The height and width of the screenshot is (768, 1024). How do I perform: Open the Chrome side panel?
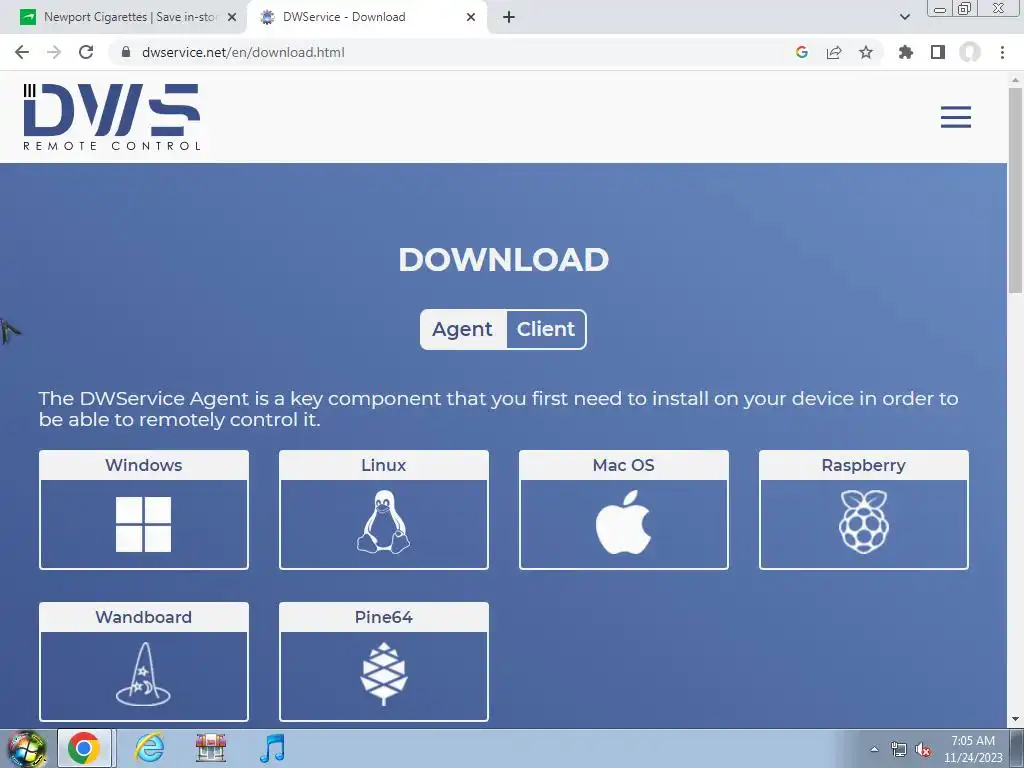pos(938,52)
